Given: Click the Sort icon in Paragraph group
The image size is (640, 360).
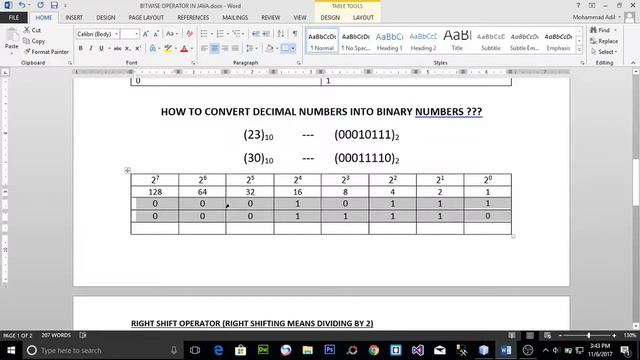Looking at the screenshot, I should (x=281, y=34).
